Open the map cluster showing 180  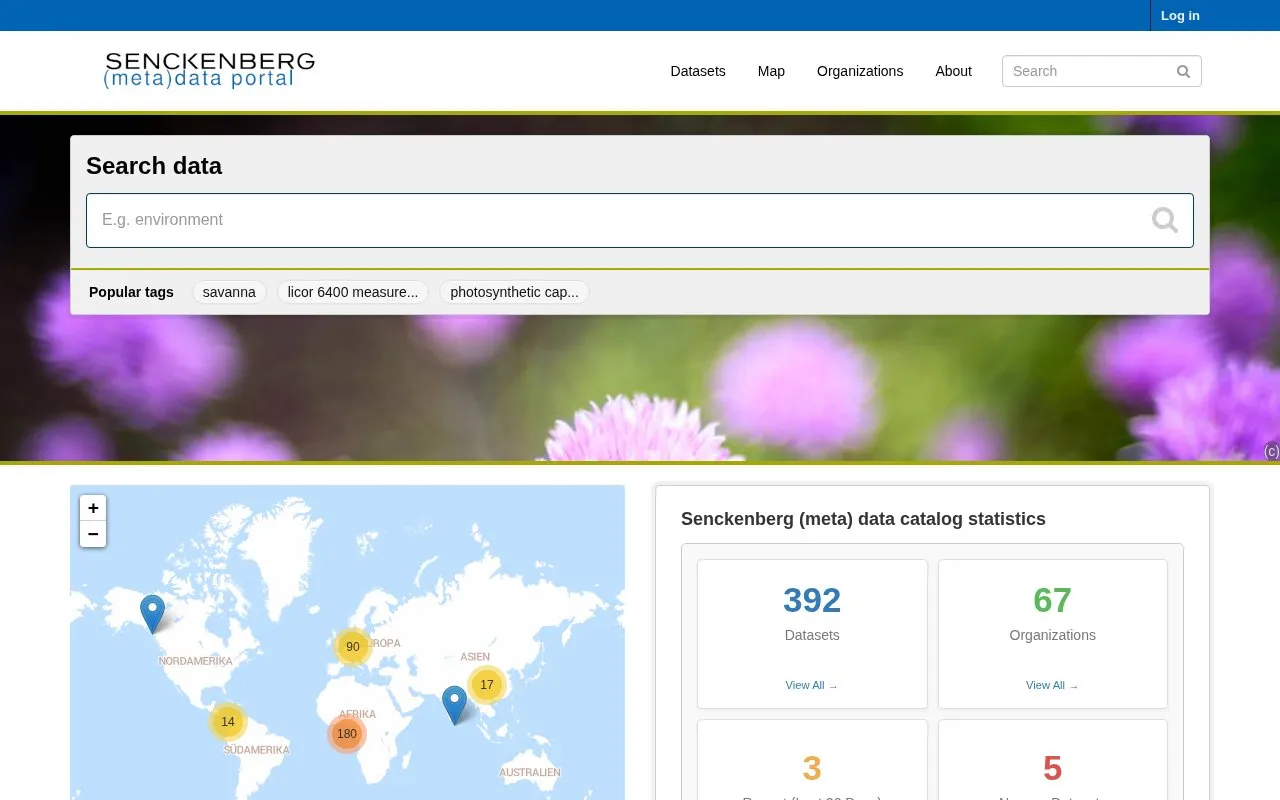[347, 734]
